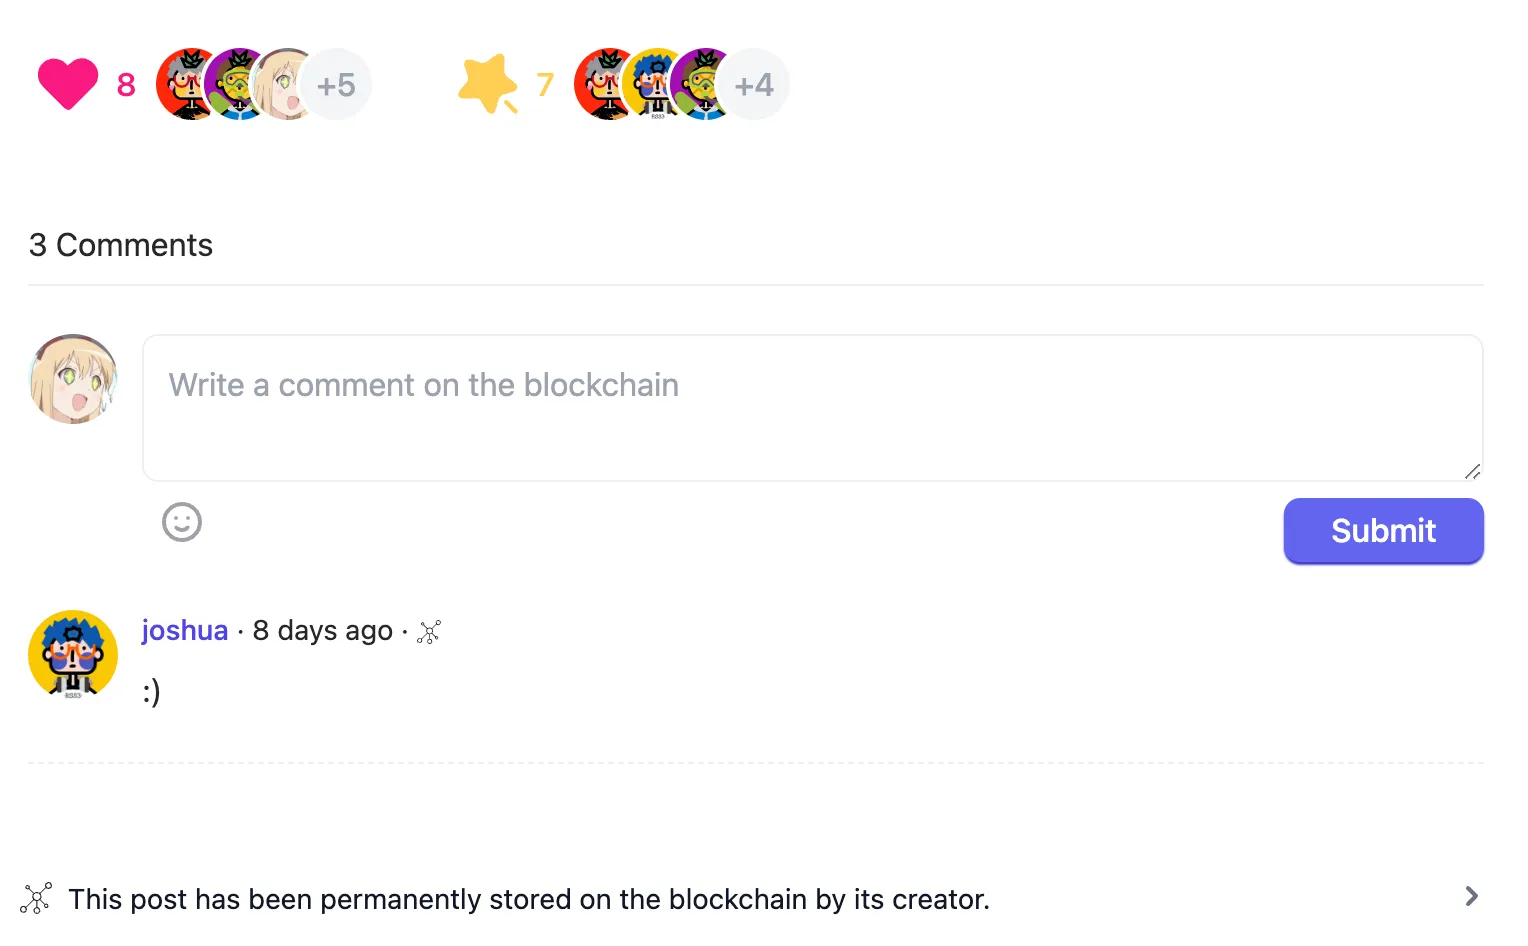Expand blockchain storage details via the right chevron
This screenshot has height=946, width=1528.
1471,896
